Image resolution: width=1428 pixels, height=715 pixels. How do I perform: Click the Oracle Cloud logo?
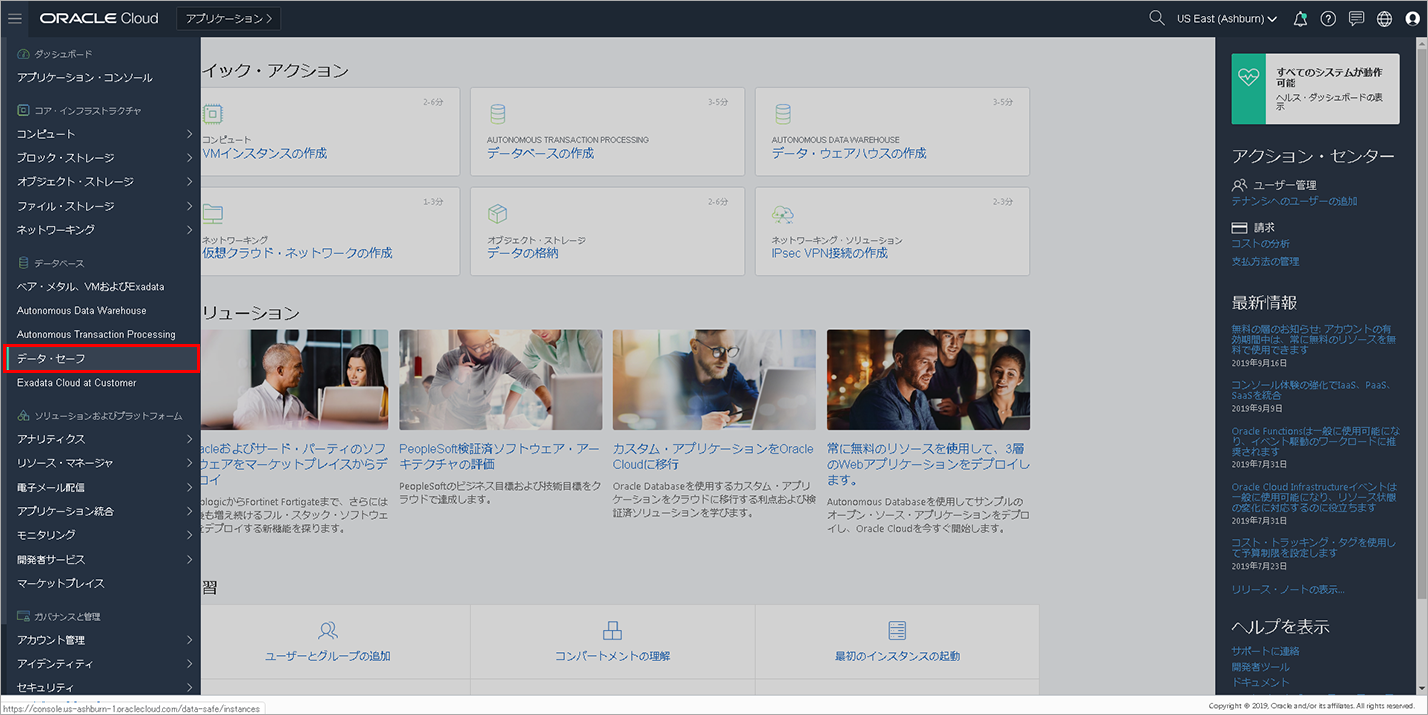pos(100,19)
